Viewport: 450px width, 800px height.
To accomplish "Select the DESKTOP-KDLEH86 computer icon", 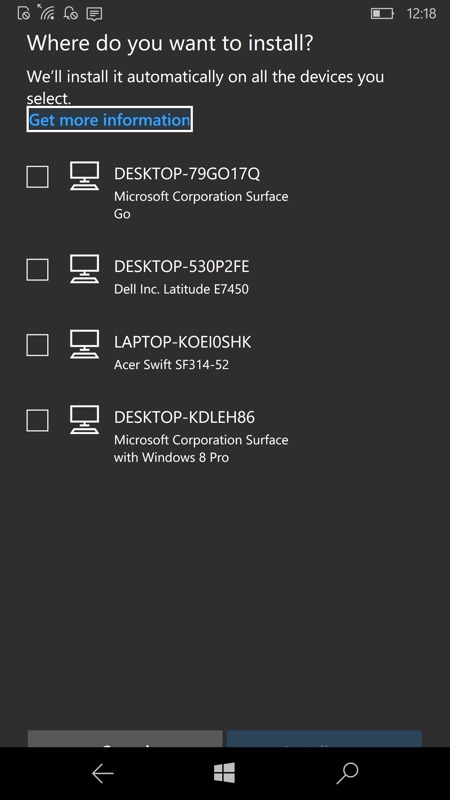I will [84, 420].
